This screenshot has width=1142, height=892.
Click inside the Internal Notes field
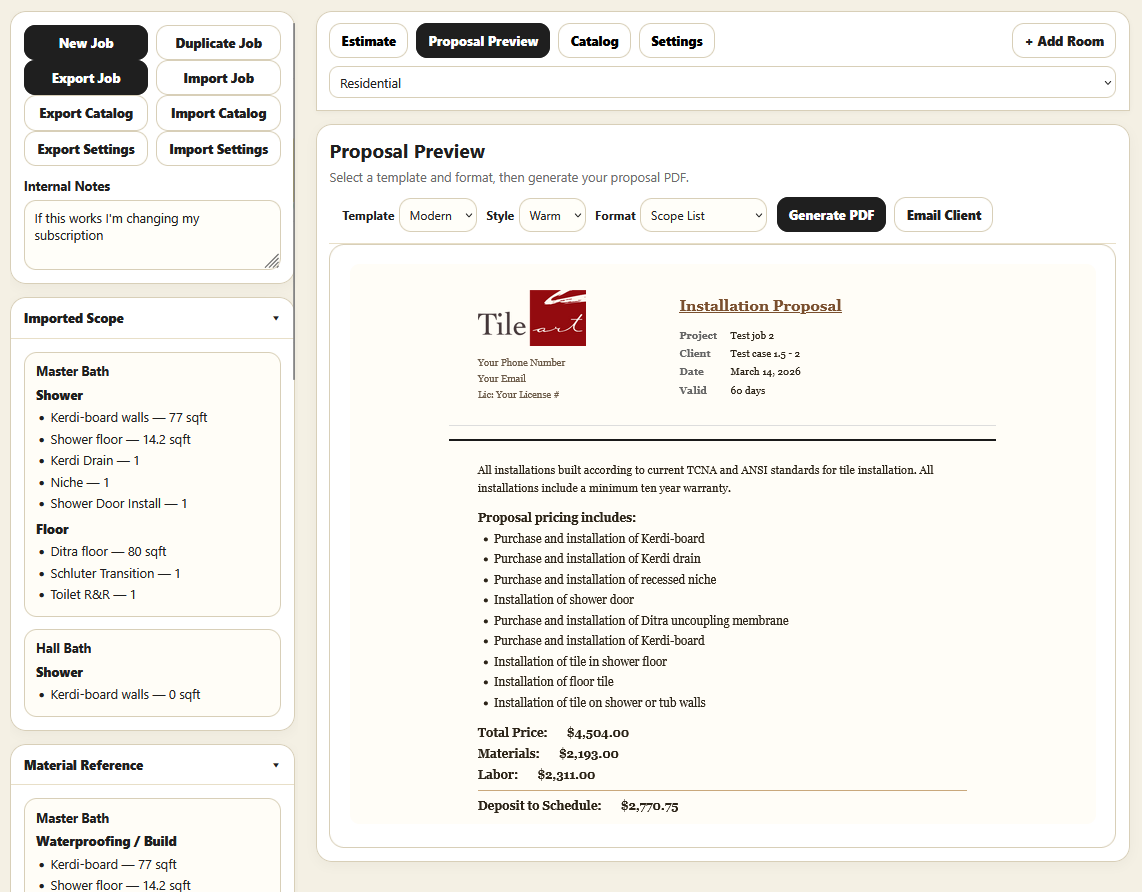coord(152,235)
